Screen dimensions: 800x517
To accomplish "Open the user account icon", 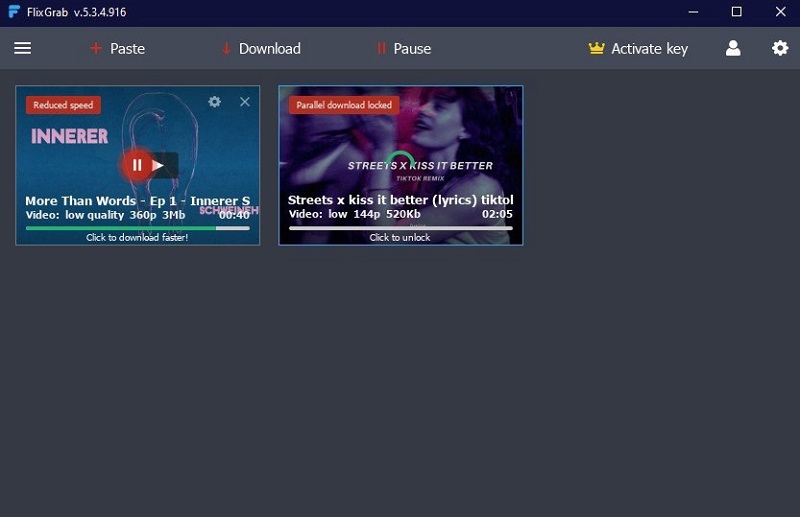I will coord(733,48).
